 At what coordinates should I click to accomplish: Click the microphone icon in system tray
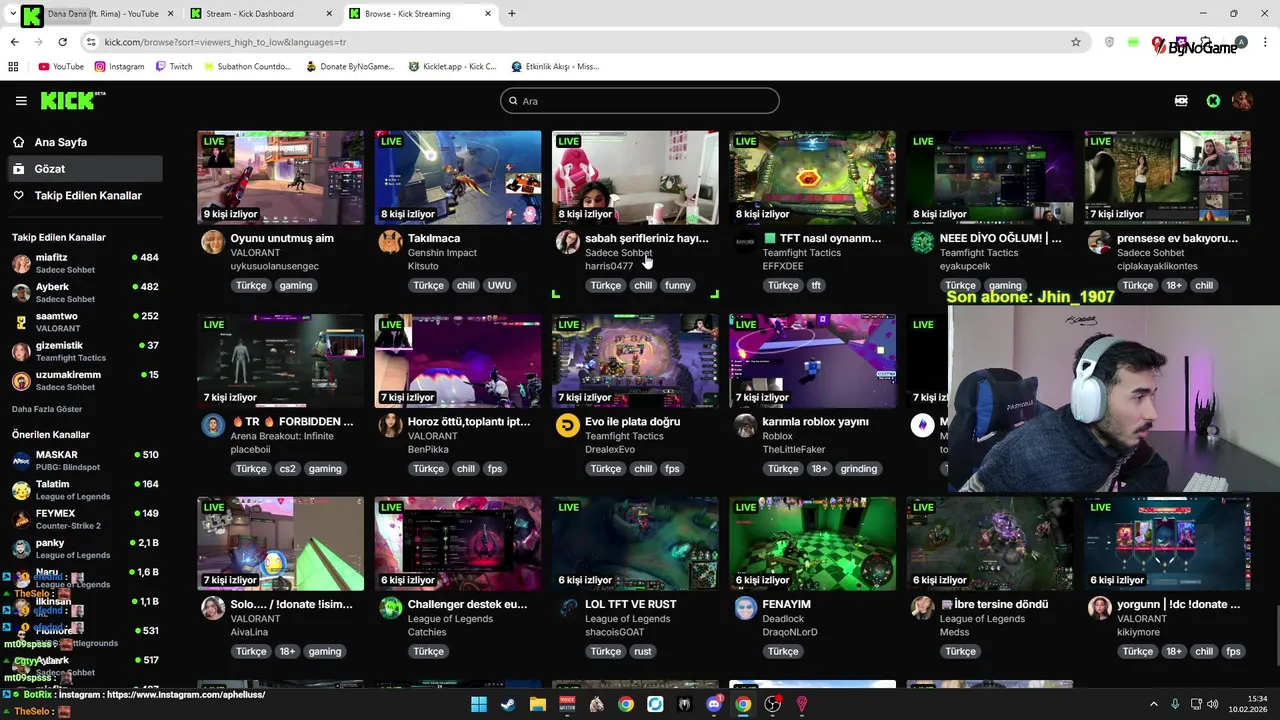click(x=1175, y=704)
